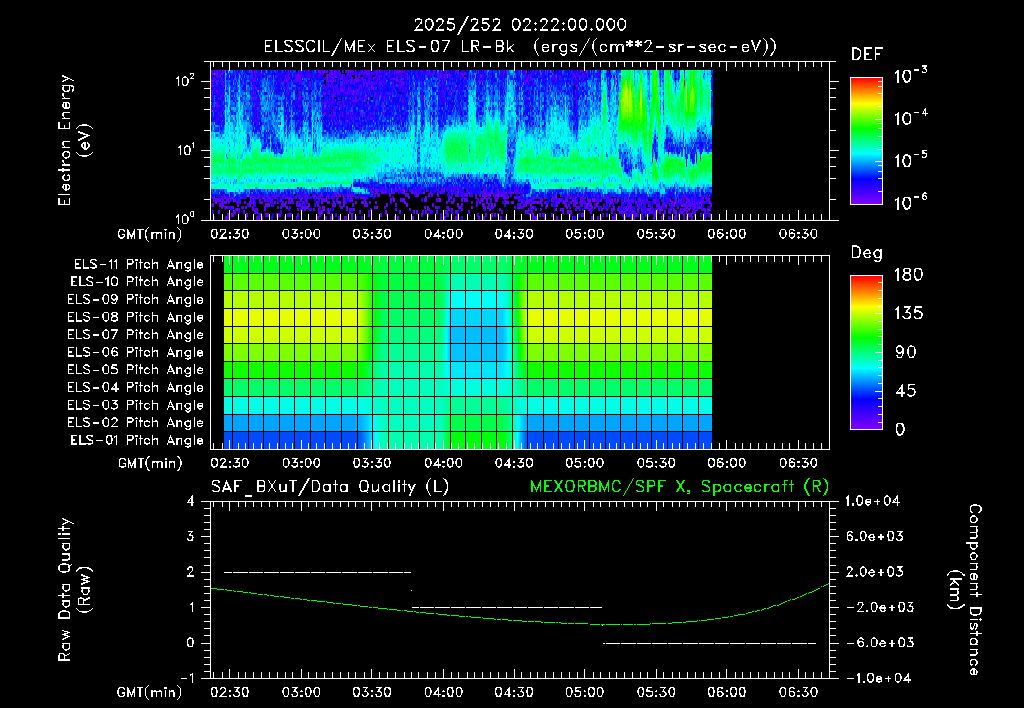Click 03:00 time tick under the data quality plot
The height and width of the screenshot is (708, 1024).
[x=301, y=692]
